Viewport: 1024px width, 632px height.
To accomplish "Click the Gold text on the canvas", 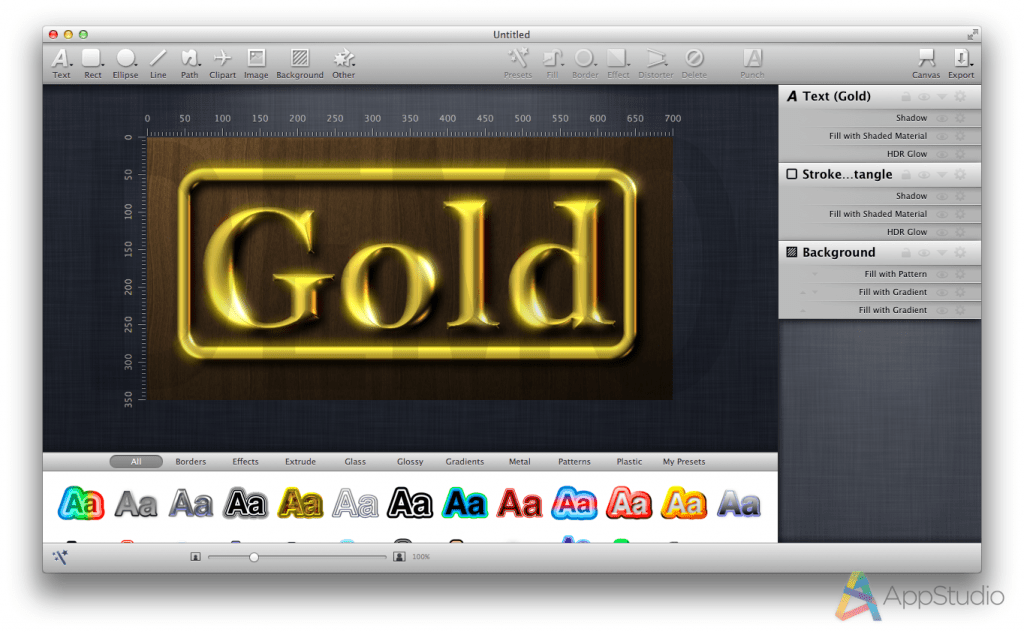I will [x=408, y=264].
